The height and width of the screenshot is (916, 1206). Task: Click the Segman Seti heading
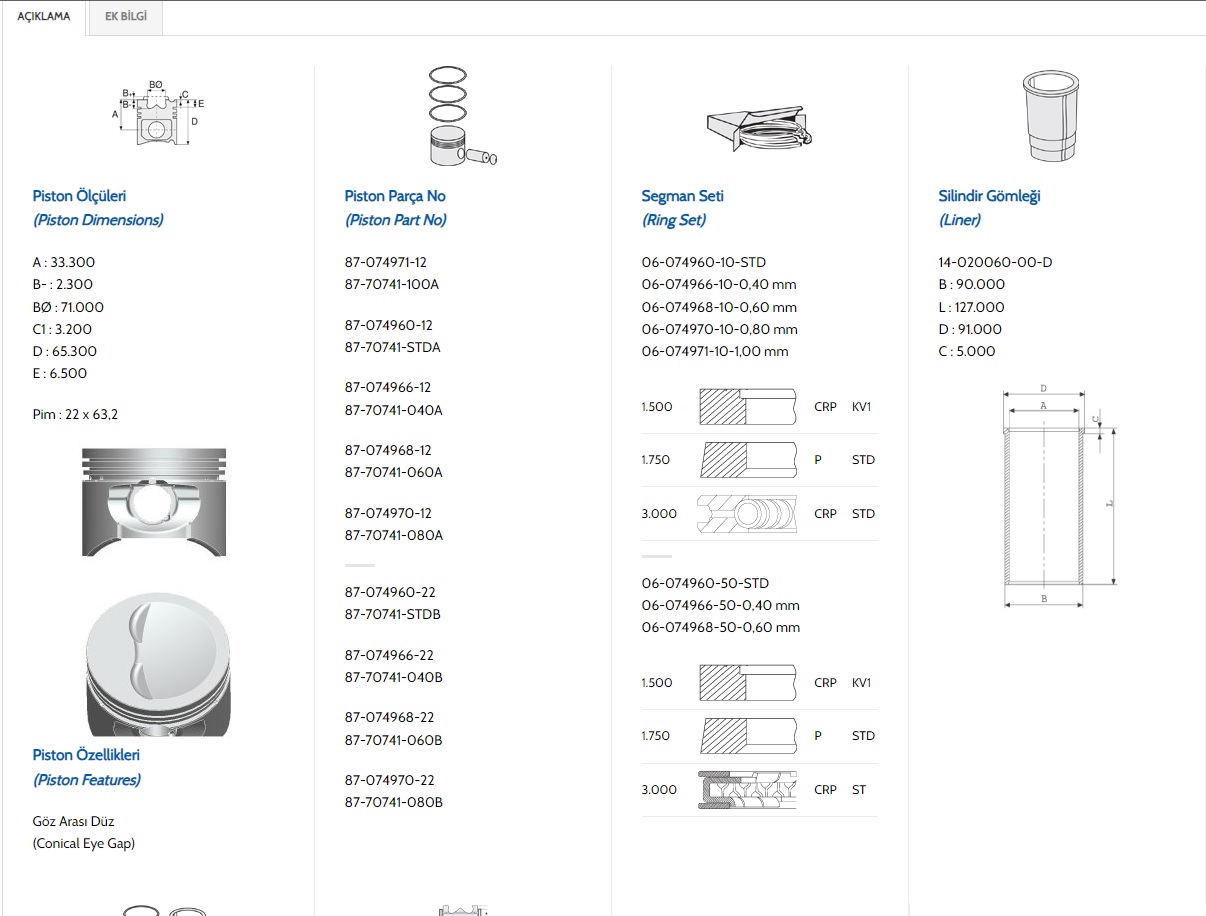[682, 196]
